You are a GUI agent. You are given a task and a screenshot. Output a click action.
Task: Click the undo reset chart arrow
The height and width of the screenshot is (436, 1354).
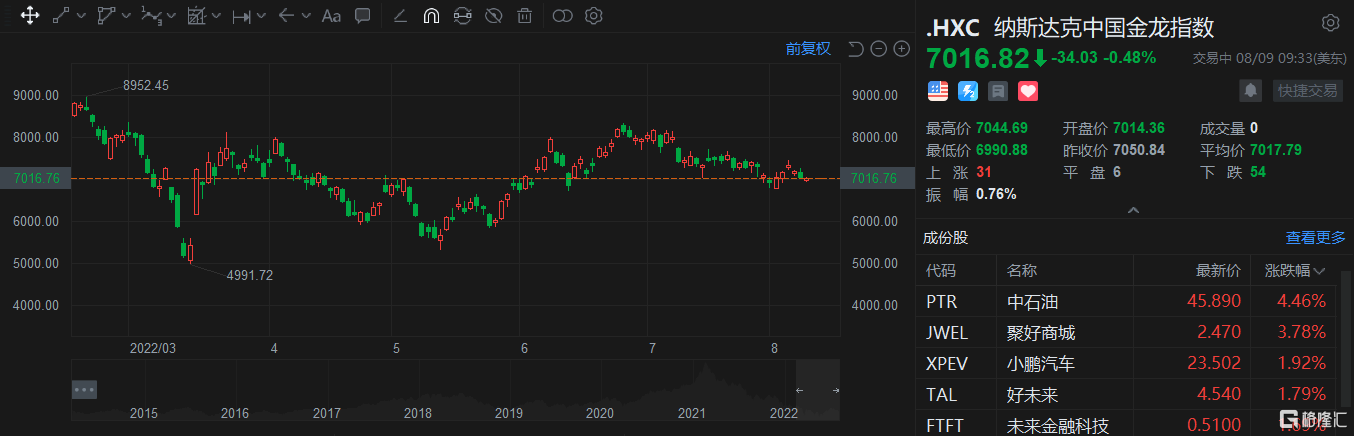click(855, 49)
